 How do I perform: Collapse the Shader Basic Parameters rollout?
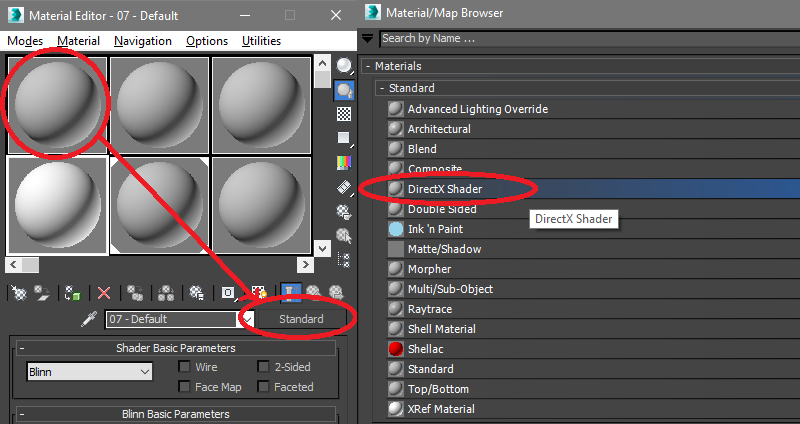[21, 348]
